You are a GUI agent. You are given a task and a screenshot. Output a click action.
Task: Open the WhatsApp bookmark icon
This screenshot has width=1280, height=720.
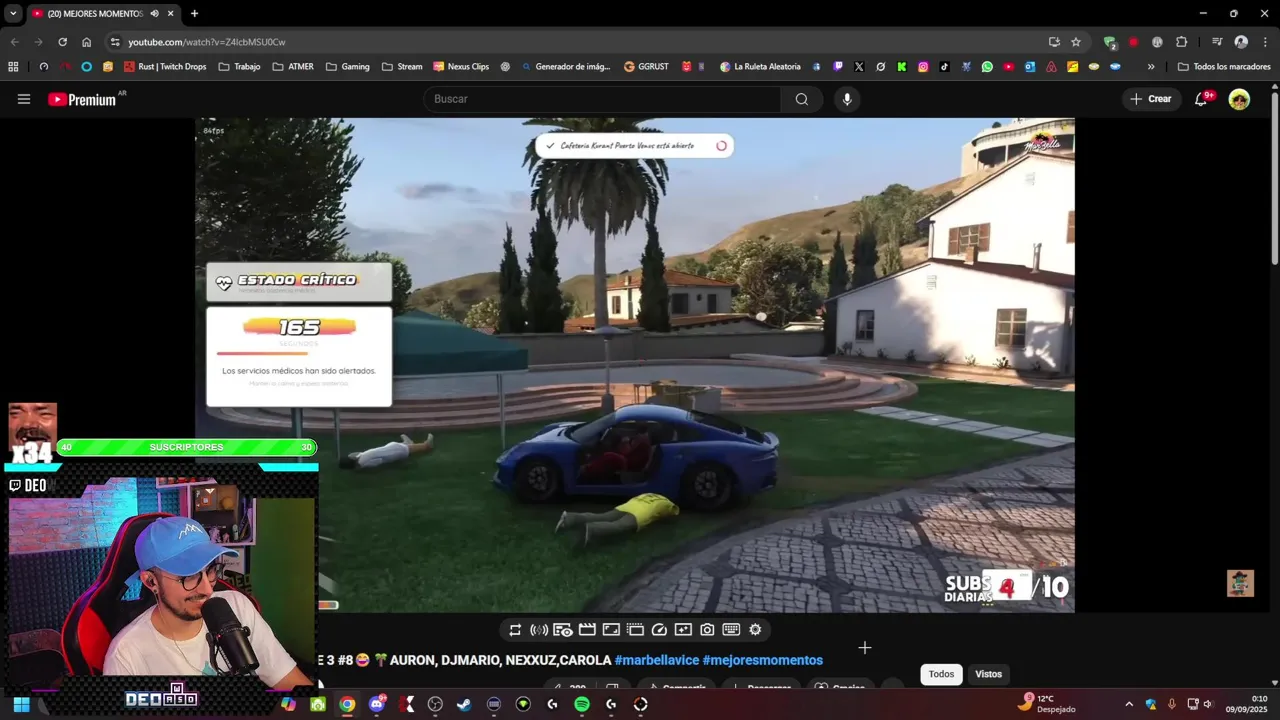point(987,67)
